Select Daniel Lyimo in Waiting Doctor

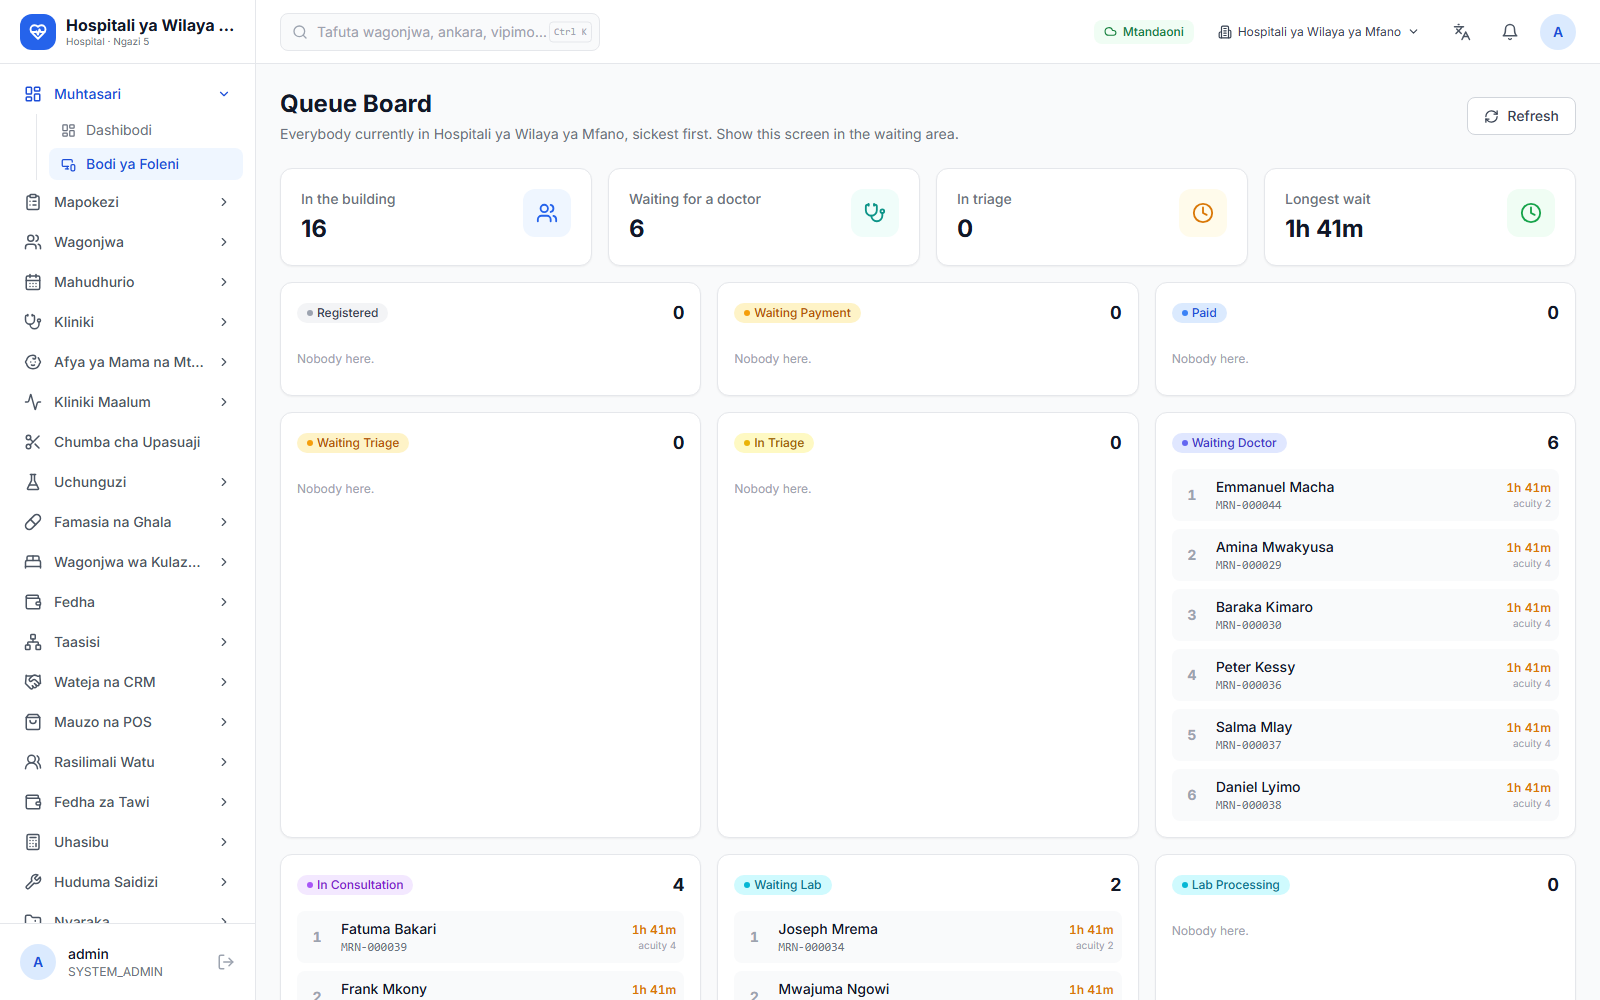click(x=1365, y=795)
